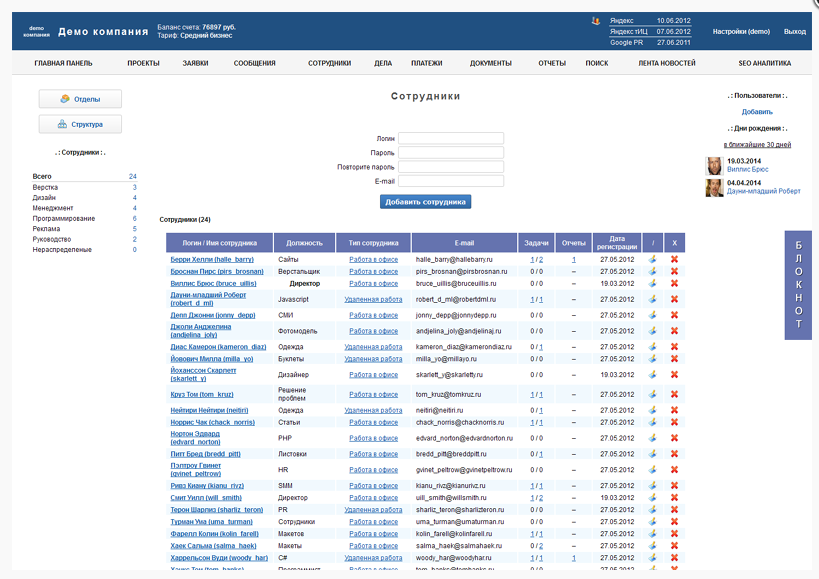Delete Терон Шарлиз row red X
The width and height of the screenshot is (819, 579).
tap(674, 510)
